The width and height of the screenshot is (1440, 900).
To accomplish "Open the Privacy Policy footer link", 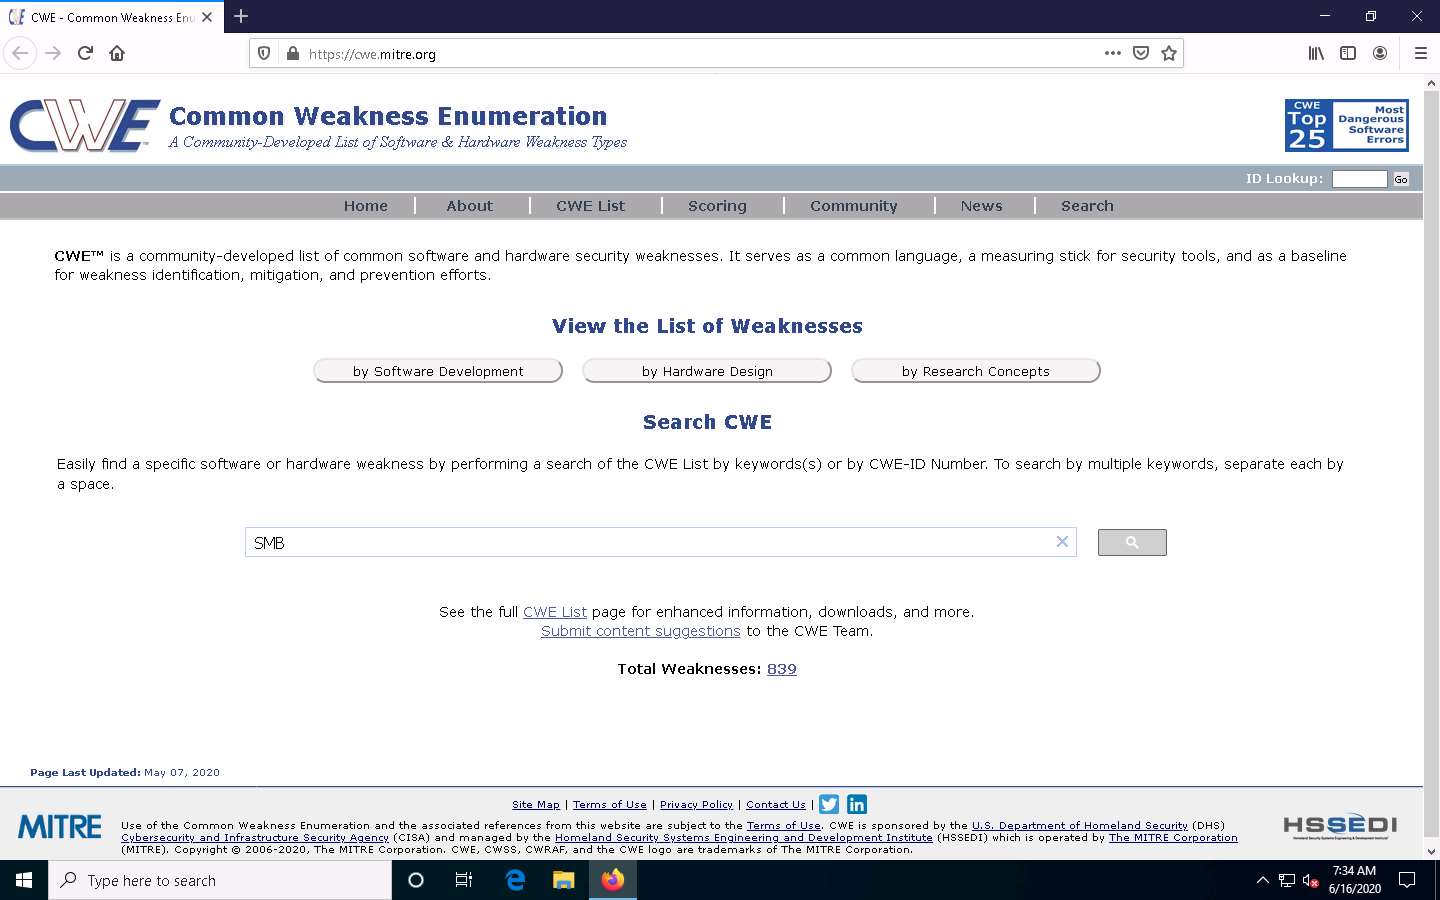I will [x=697, y=804].
